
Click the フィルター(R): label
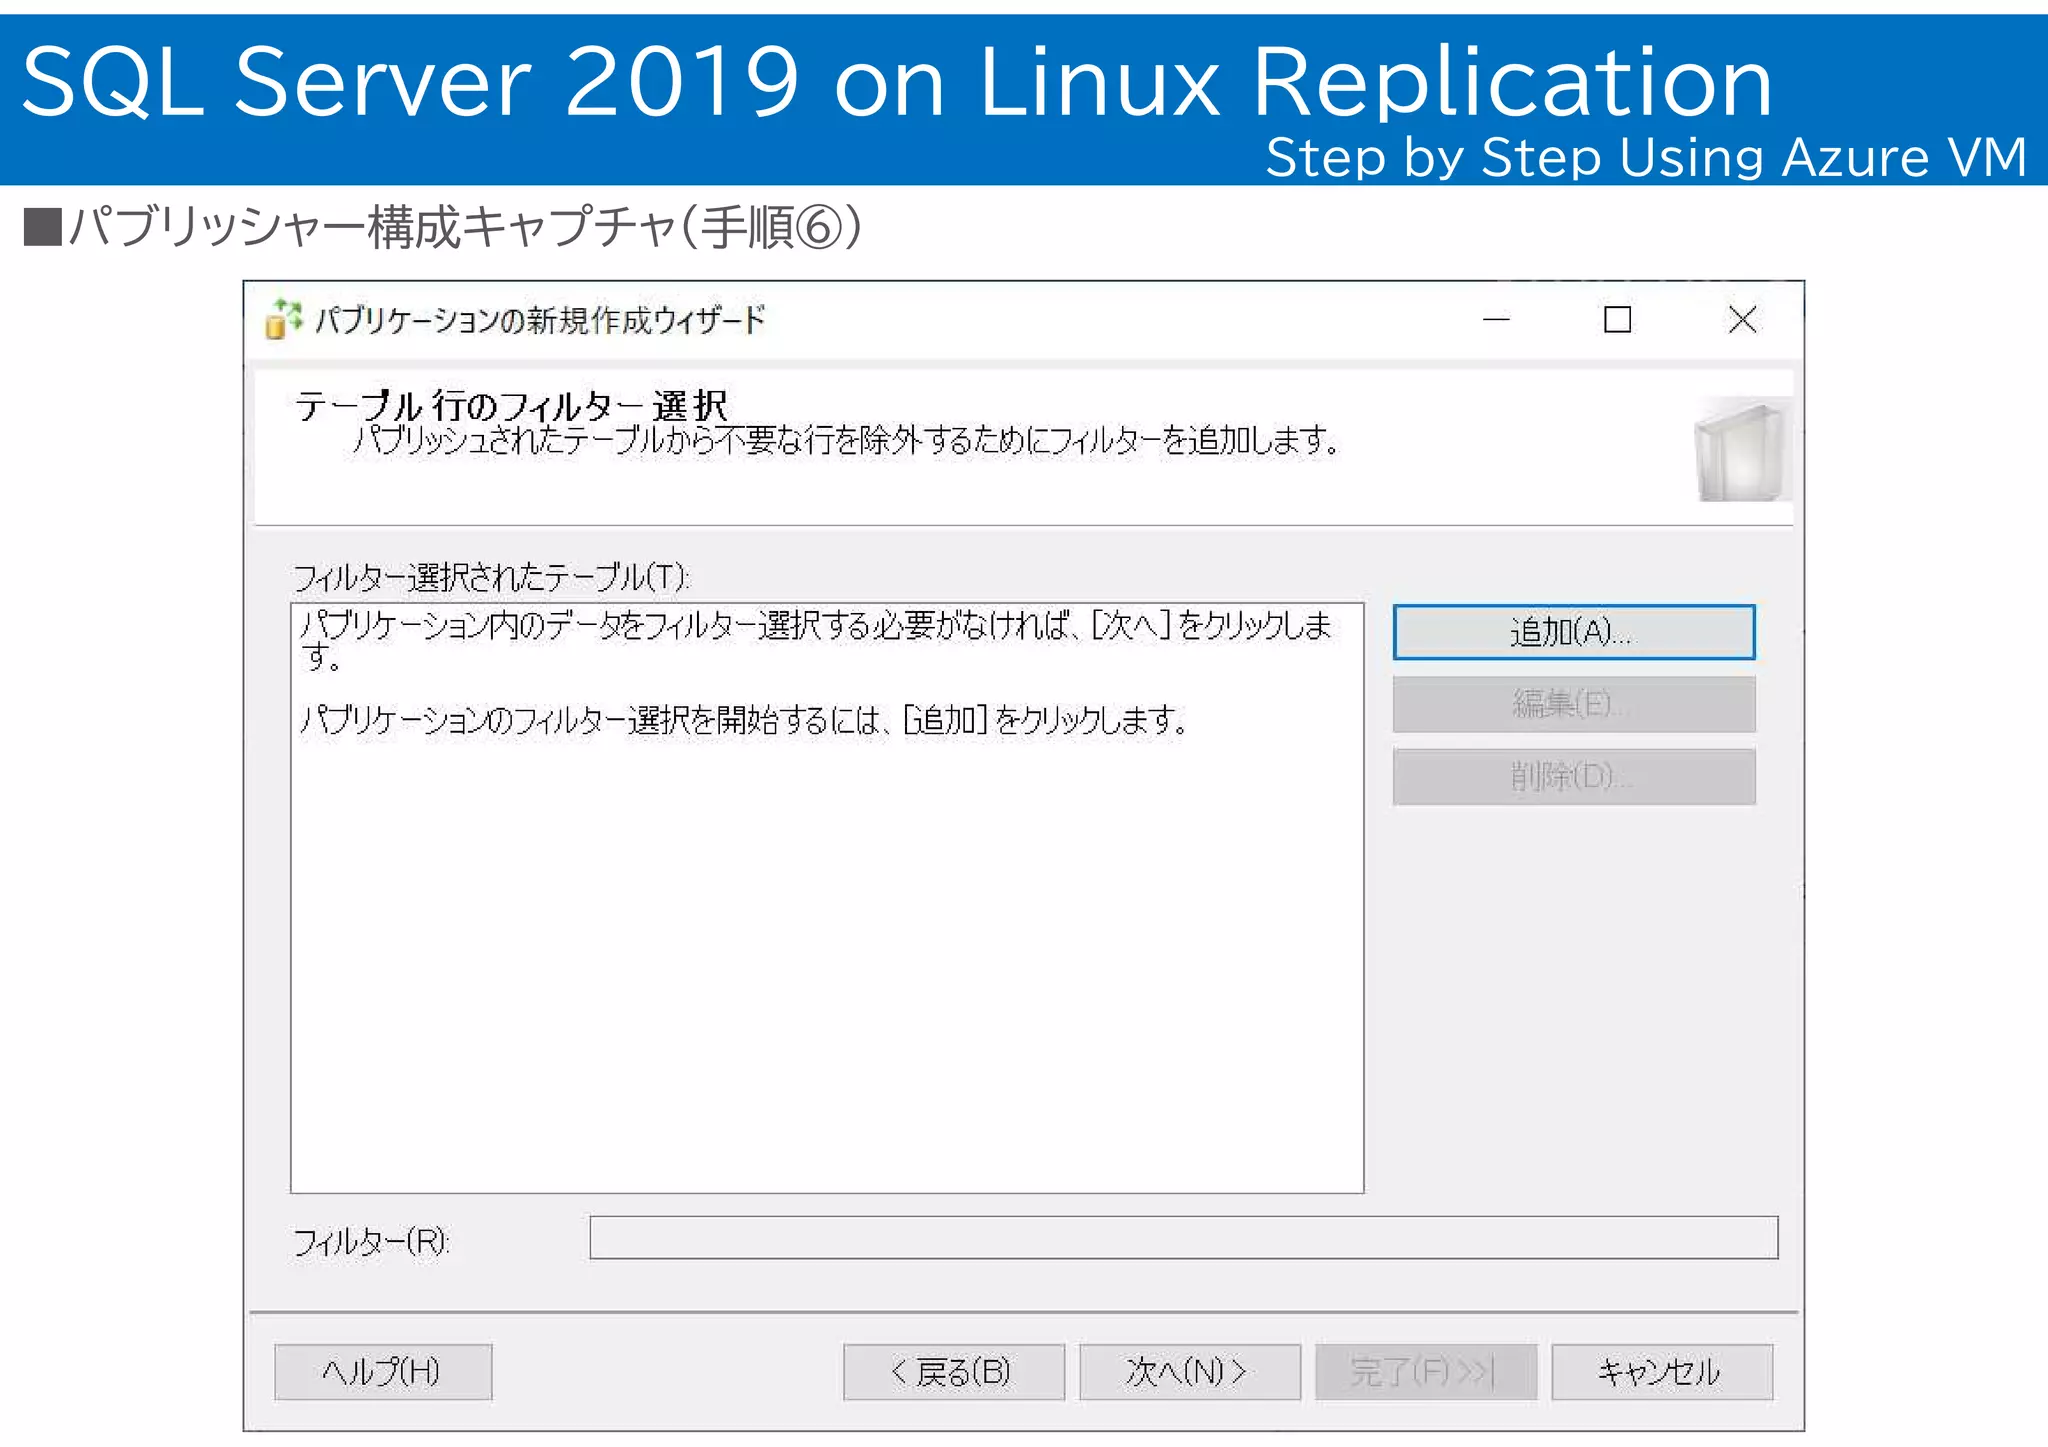(x=371, y=1241)
